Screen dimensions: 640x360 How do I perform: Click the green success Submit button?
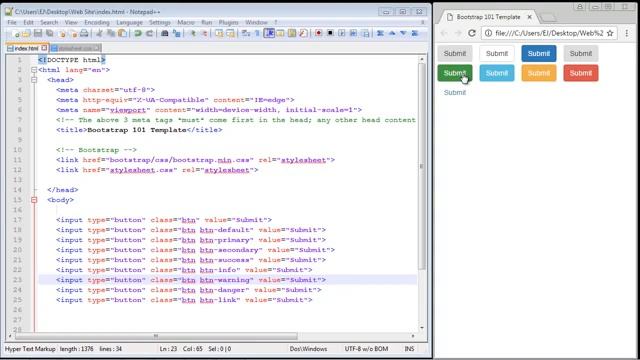[x=455, y=73]
